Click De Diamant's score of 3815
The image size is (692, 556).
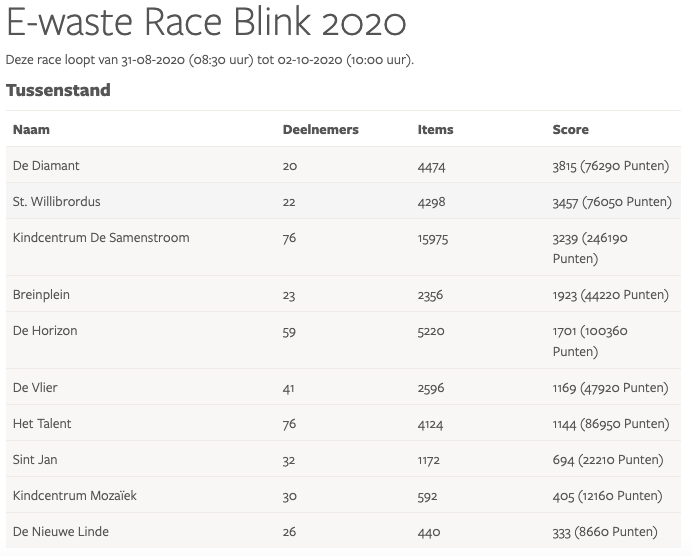[x=565, y=166]
